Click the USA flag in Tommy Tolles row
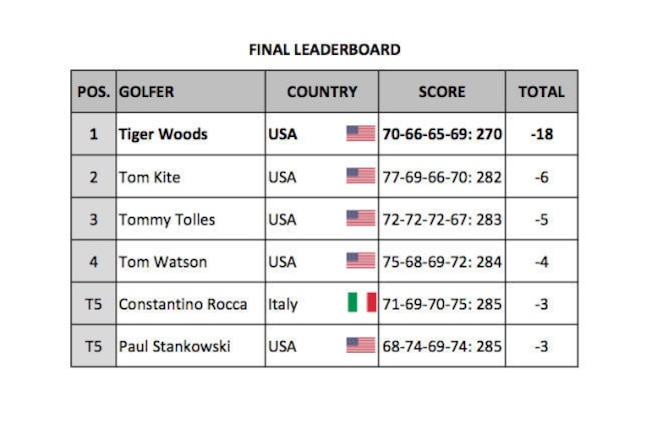This screenshot has height=433, width=650. click(361, 218)
